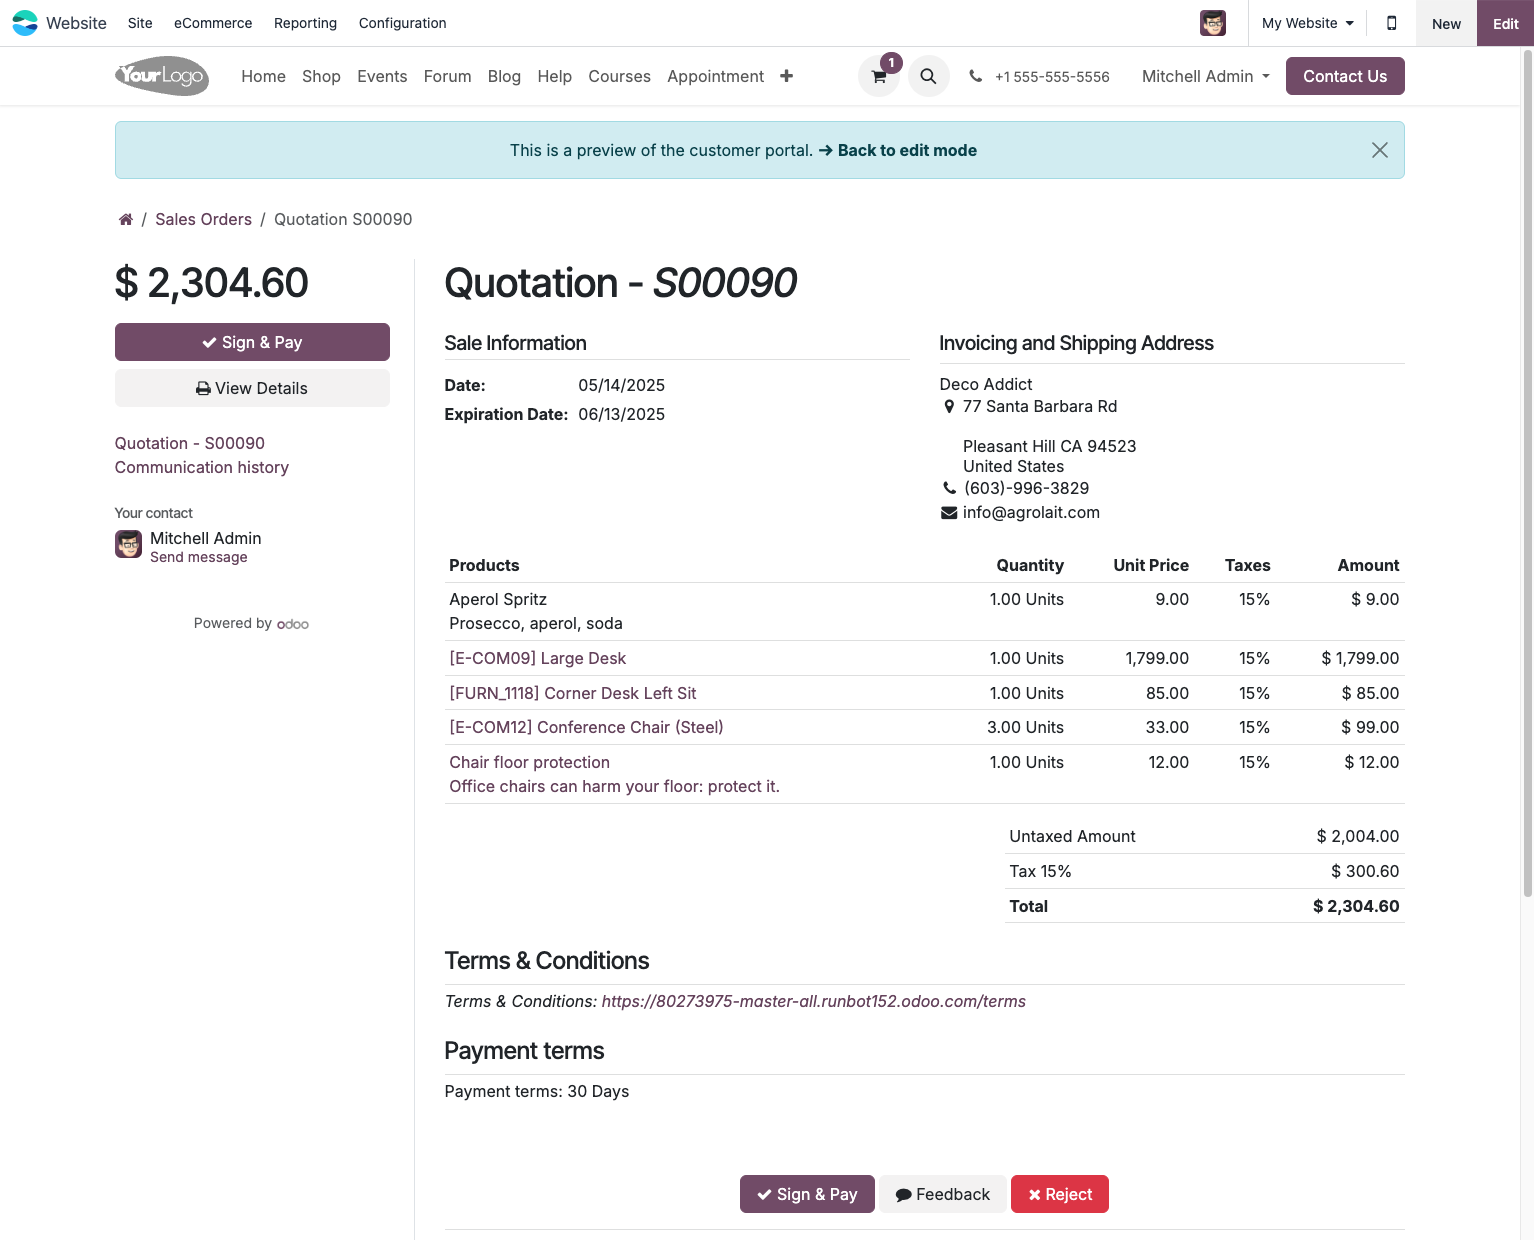1534x1240 pixels.
Task: Open Sales Orders breadcrumb
Action: point(203,219)
